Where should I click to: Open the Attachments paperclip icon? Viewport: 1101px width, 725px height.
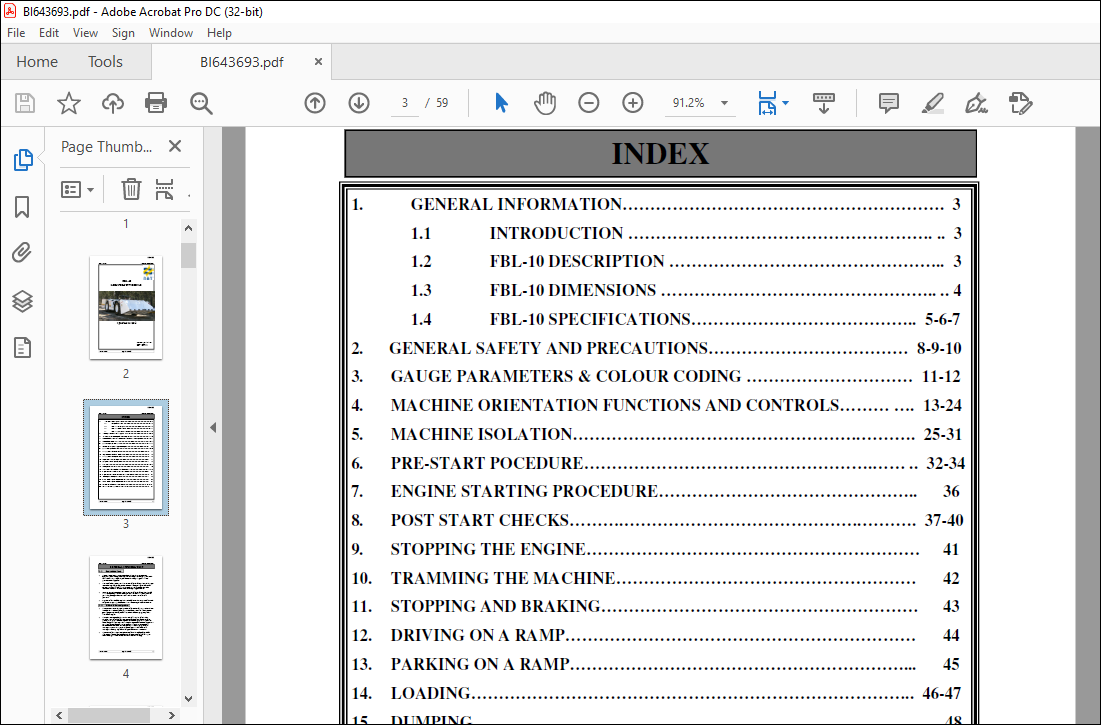[x=22, y=253]
